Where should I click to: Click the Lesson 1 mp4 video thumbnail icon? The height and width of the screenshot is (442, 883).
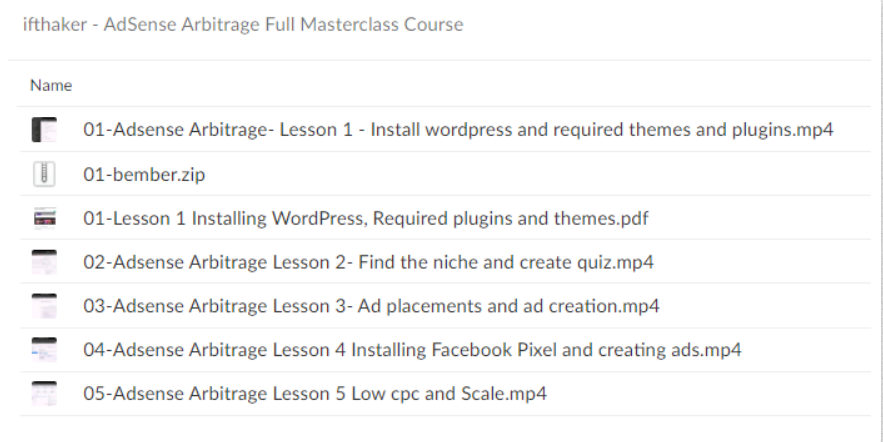44,130
